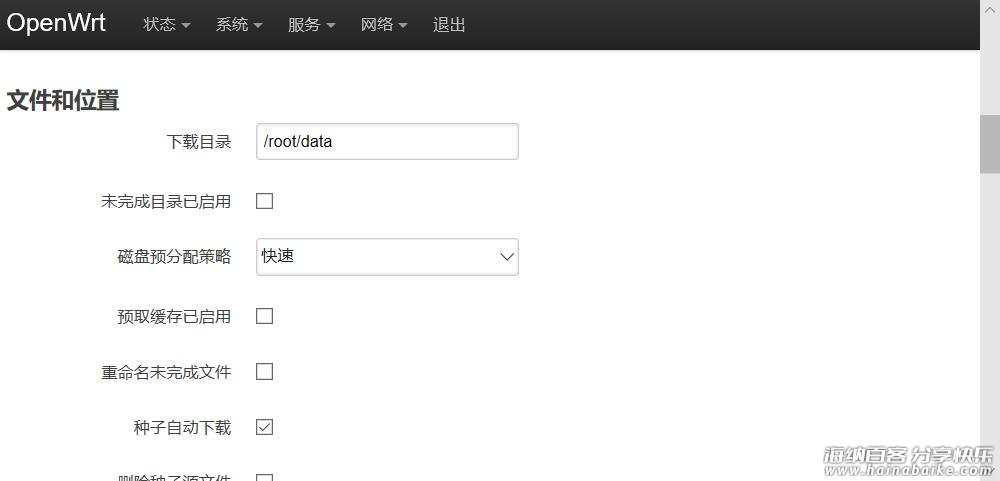Click the OpenWrt brand logo
Screen dimensions: 1000x481
56,23
